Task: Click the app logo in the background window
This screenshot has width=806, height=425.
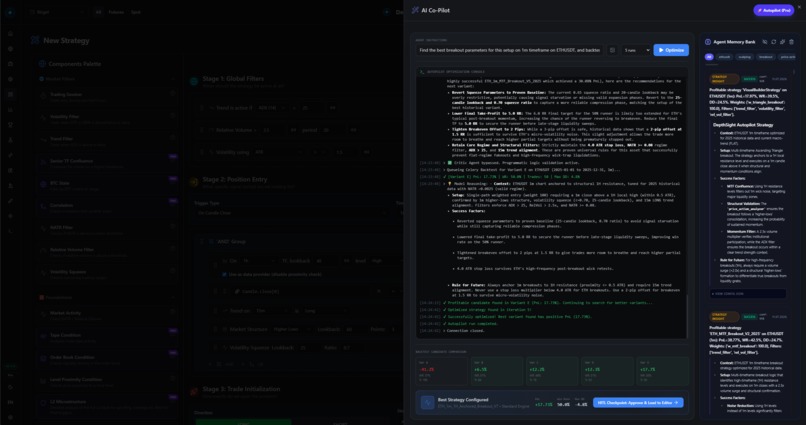Action: click(10, 12)
